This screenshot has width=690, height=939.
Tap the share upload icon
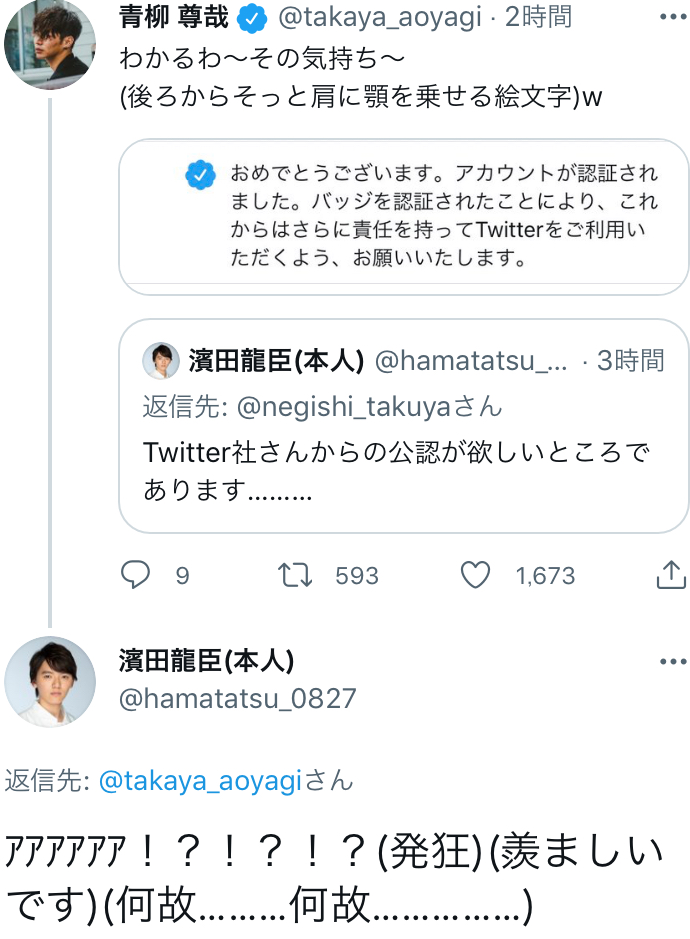[x=670, y=575]
